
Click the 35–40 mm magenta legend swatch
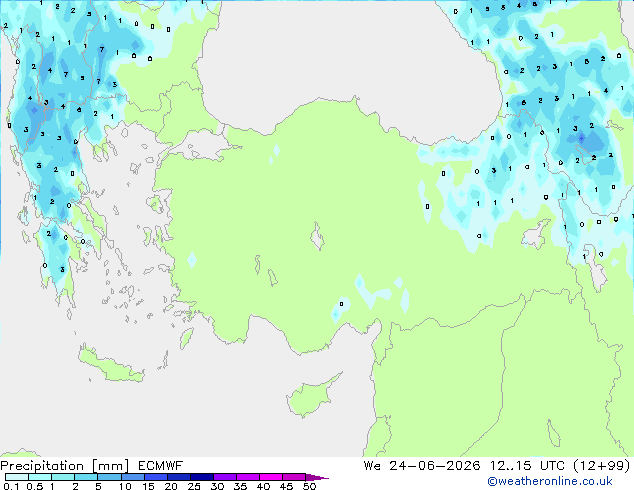tap(247, 477)
